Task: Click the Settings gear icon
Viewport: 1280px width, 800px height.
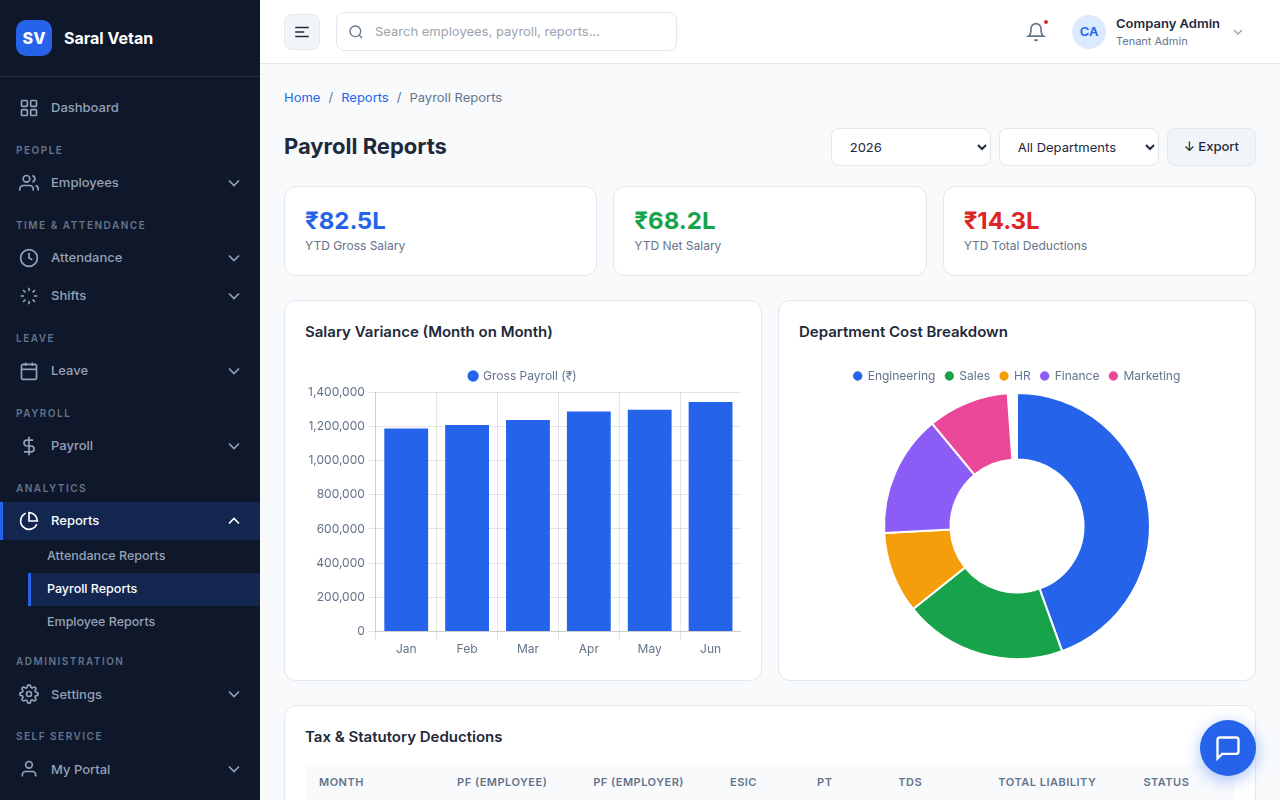Action: click(x=29, y=694)
